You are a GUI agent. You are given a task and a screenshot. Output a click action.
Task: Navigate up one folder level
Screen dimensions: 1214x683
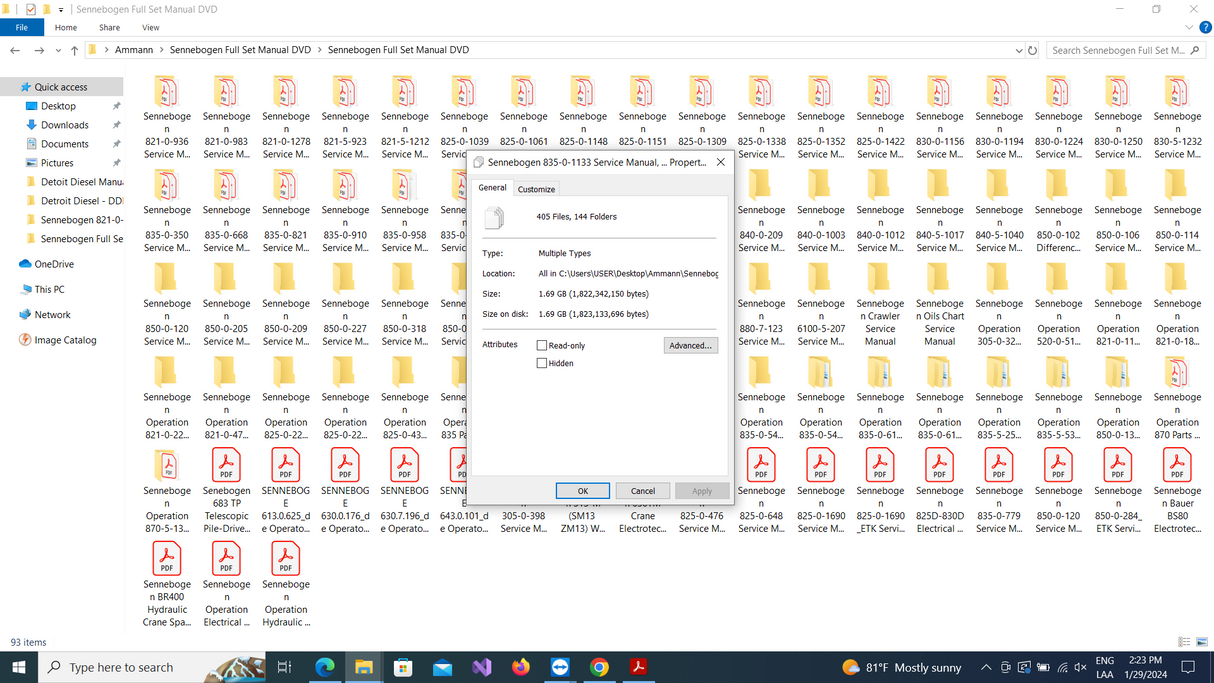click(75, 49)
